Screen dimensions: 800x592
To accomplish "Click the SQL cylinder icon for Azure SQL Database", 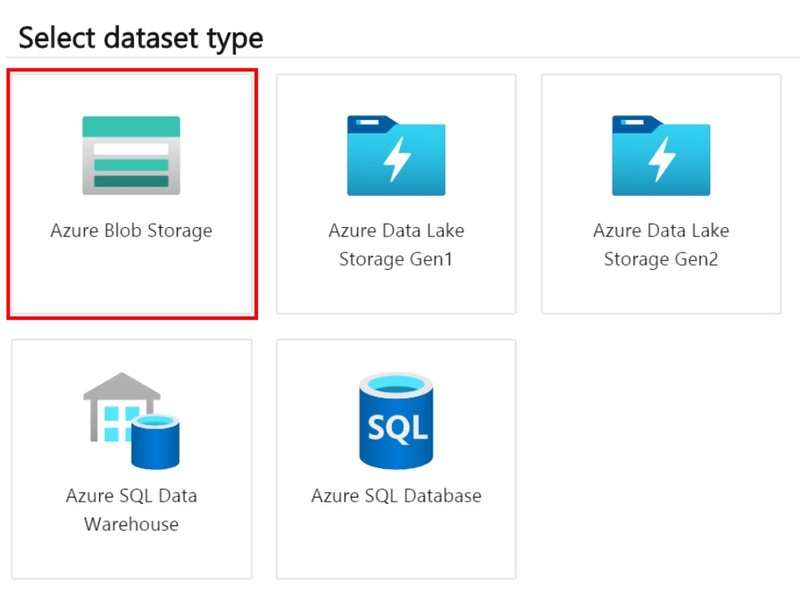I will coord(396,418).
